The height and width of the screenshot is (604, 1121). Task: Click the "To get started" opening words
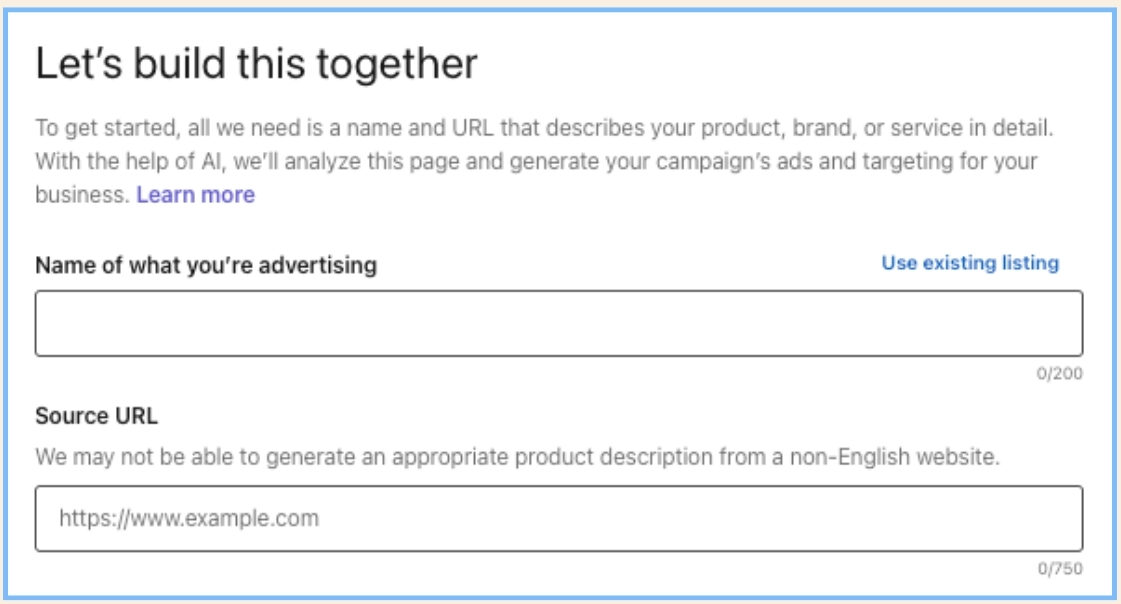coord(92,129)
